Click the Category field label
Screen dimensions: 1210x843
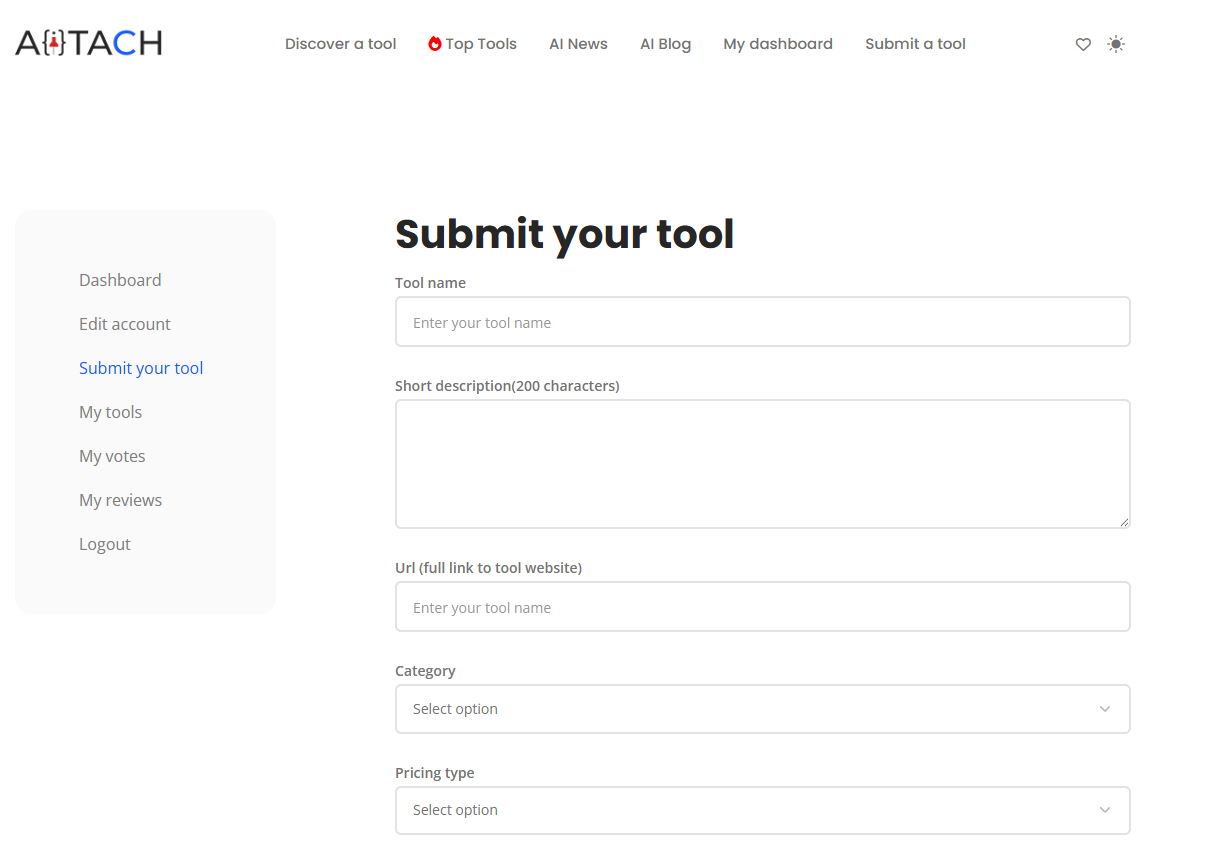(425, 671)
